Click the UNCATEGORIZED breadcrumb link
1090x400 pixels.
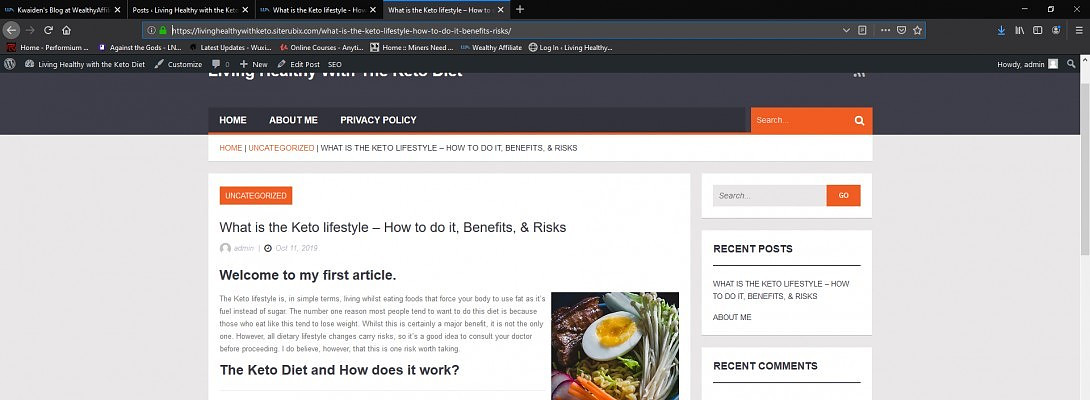[x=281, y=148]
